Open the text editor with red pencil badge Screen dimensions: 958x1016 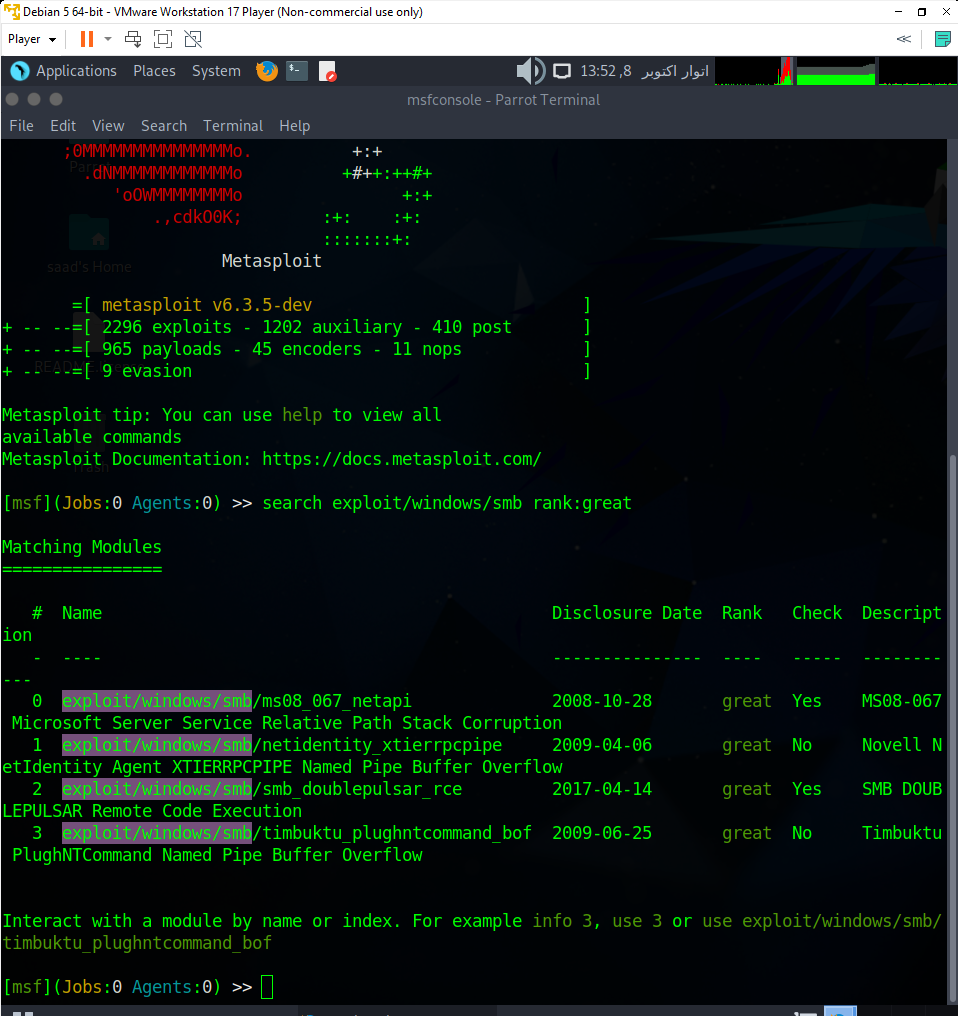pyautogui.click(x=327, y=71)
